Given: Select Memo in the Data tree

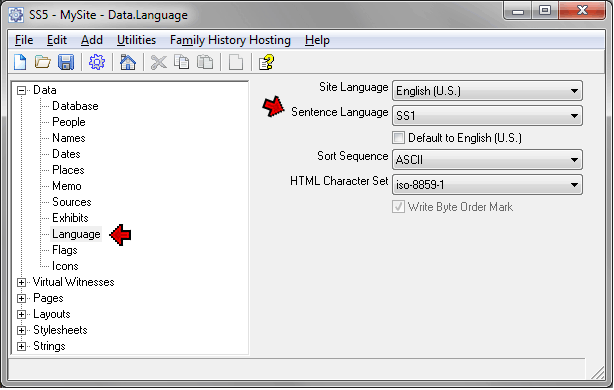Looking at the screenshot, I should click(x=67, y=186).
